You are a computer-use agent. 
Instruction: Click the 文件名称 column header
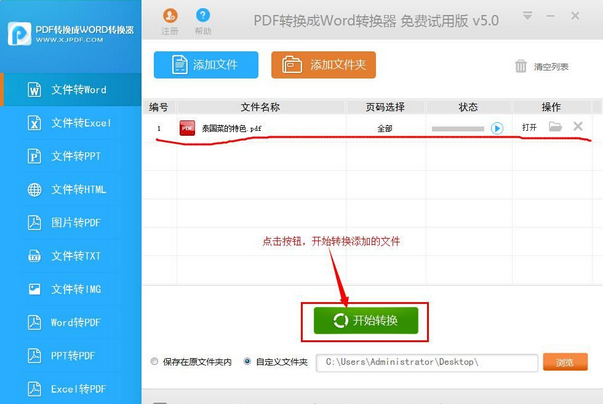260,107
